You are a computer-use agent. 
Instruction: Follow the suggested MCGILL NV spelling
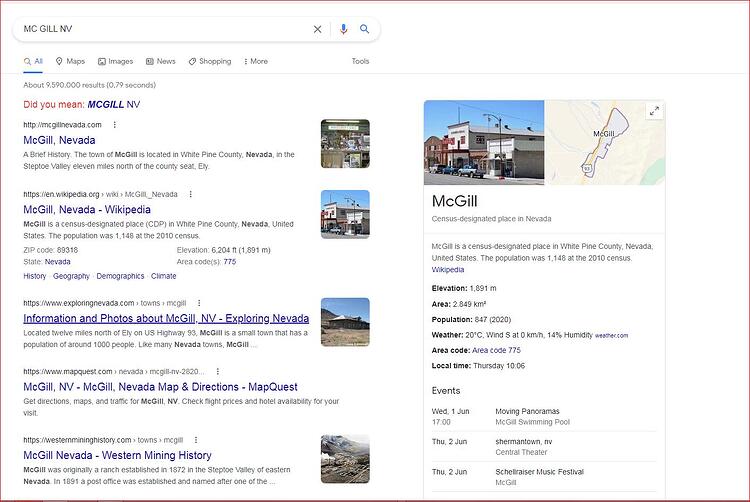point(114,104)
